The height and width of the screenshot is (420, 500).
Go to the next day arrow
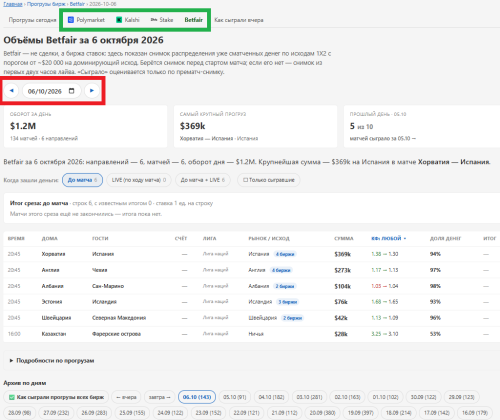92,91
